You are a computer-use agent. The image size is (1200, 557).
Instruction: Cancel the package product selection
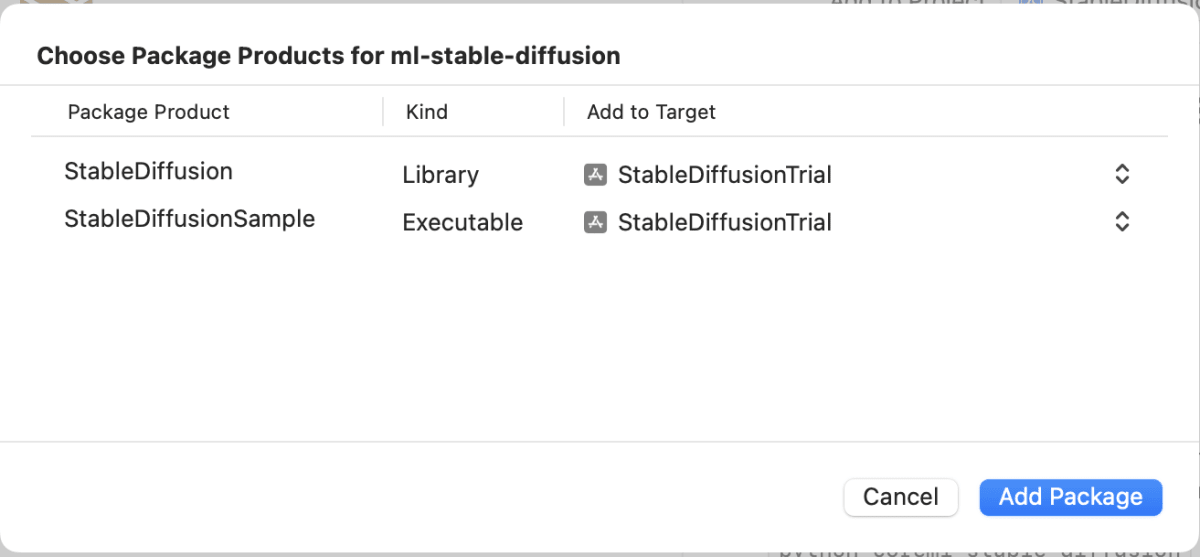click(901, 497)
